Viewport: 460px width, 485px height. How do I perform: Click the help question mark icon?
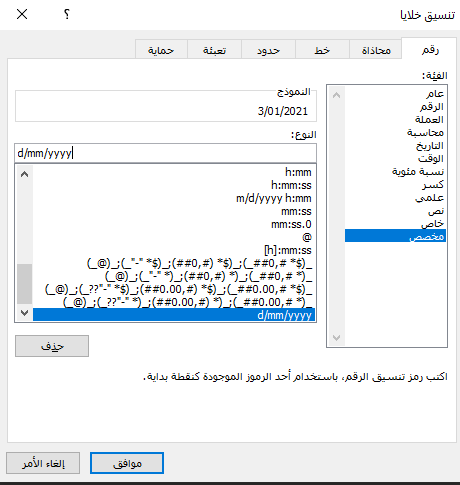point(67,14)
